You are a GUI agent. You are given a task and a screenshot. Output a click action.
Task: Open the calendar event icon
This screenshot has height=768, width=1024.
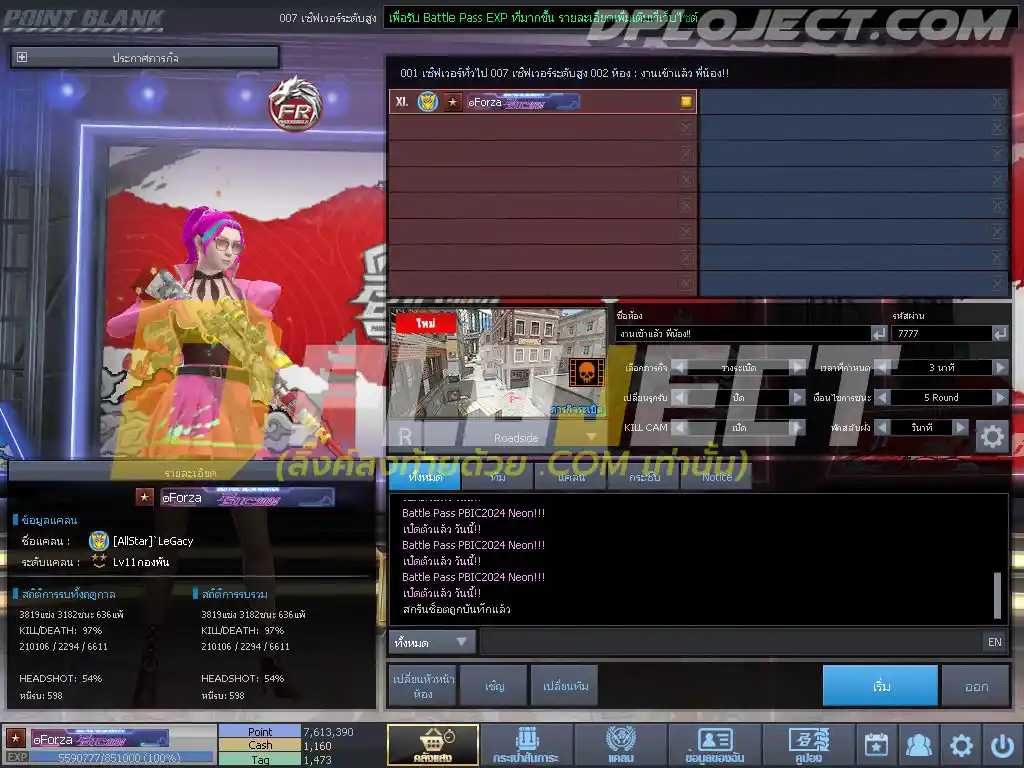(876, 744)
